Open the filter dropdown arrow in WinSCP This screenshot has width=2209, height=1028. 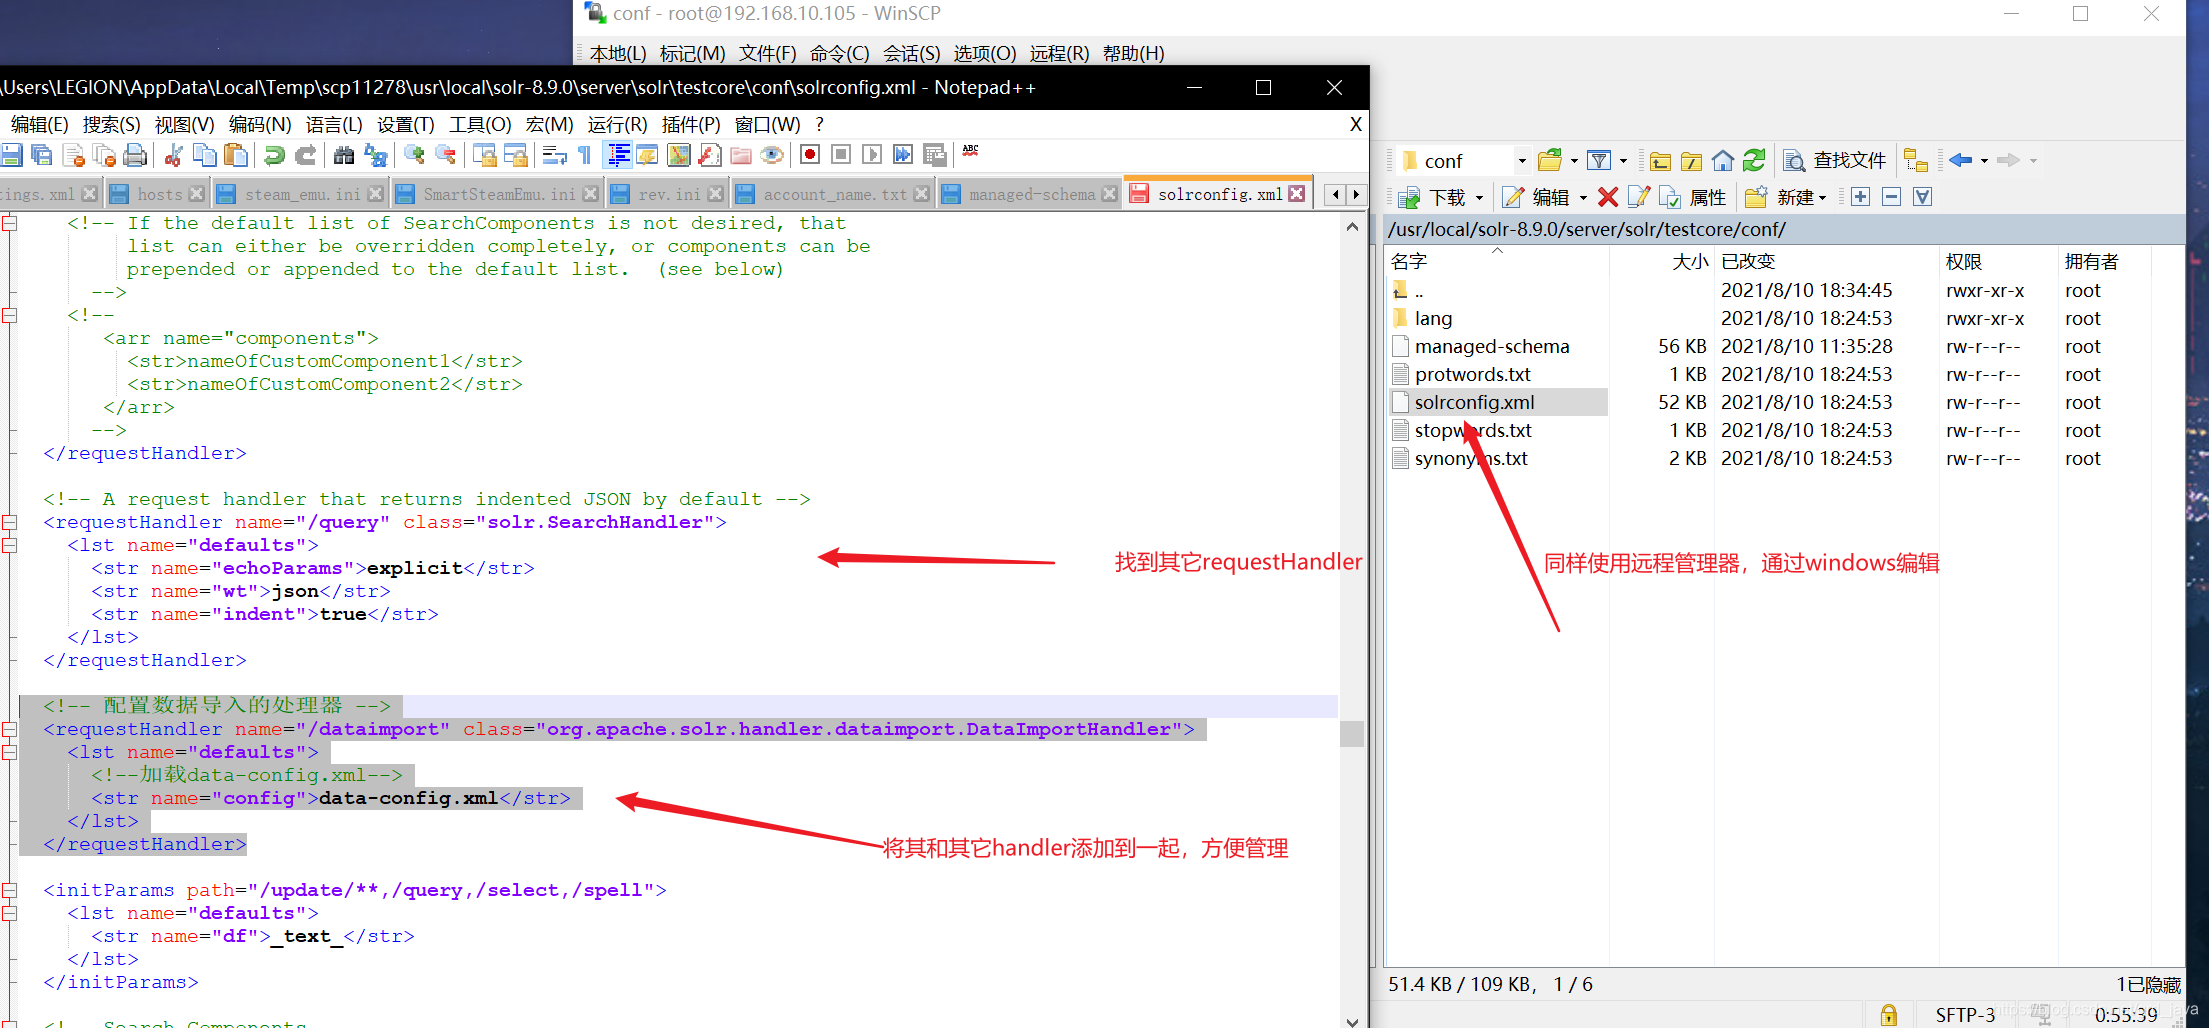pyautogui.click(x=1623, y=161)
